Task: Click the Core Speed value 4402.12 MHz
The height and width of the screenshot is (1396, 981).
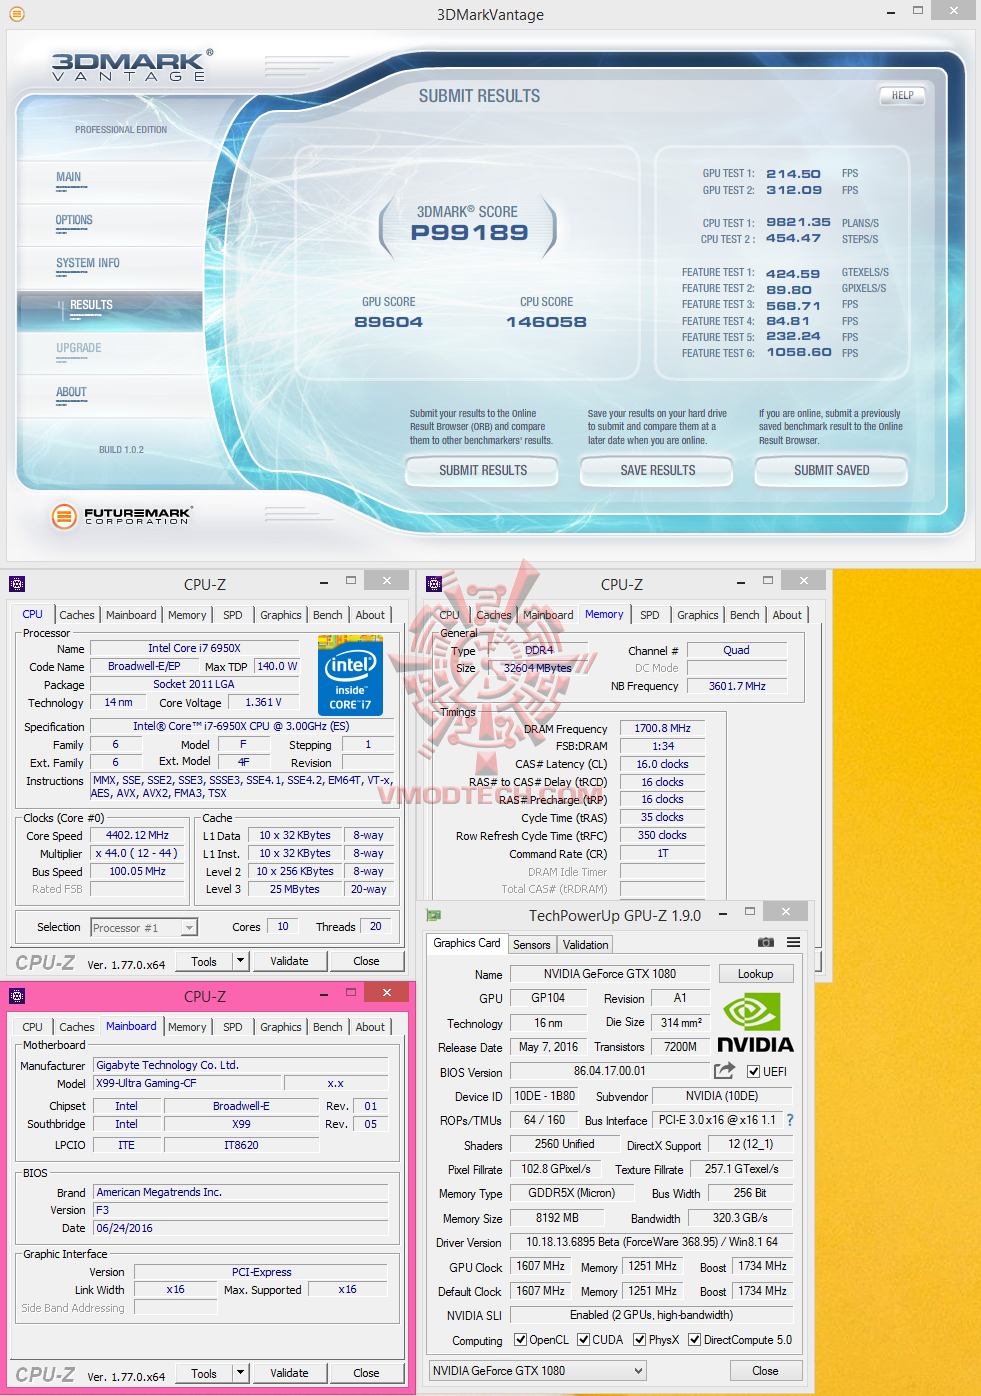Action: [137, 835]
